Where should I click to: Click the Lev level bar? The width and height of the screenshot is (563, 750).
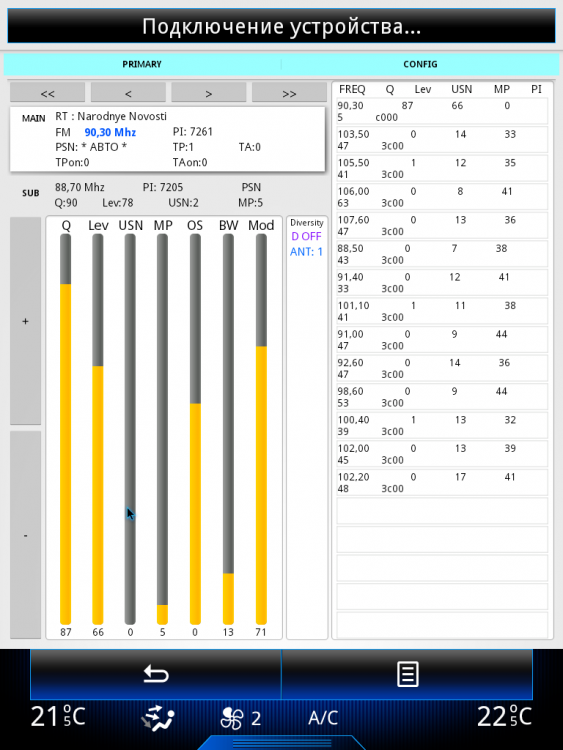[98, 429]
